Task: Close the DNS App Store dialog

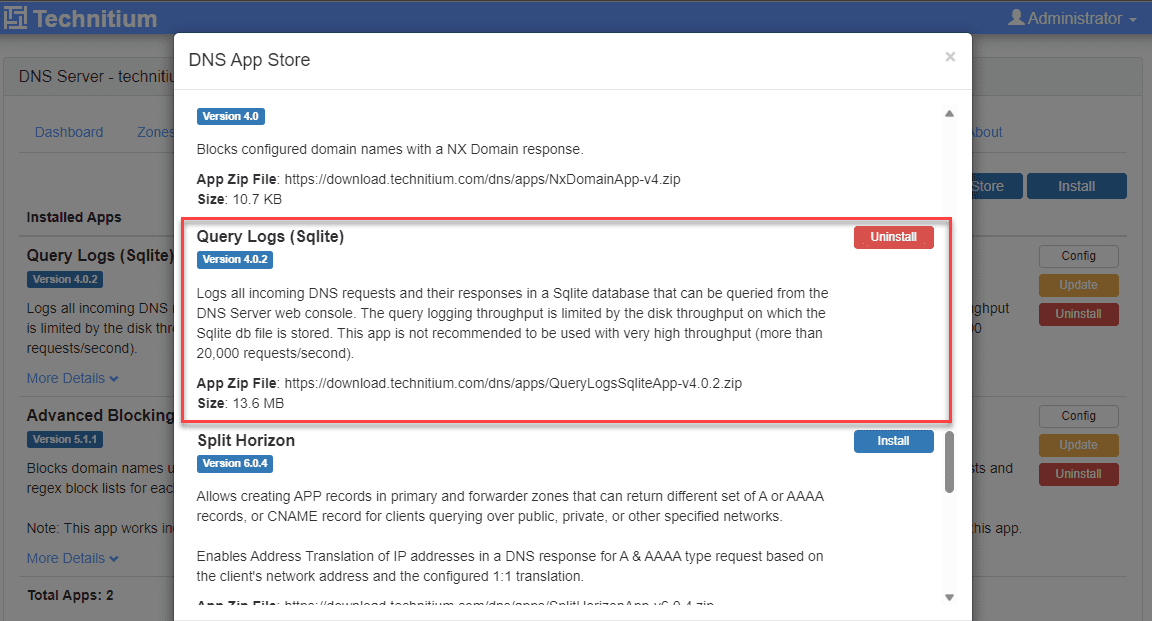Action: (950, 57)
